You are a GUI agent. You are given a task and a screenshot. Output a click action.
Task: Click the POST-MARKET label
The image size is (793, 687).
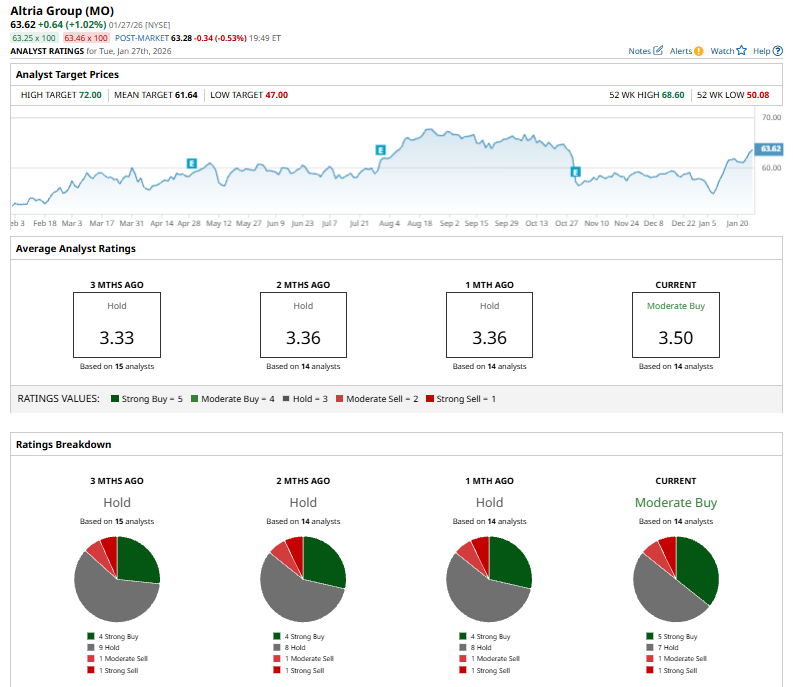(x=142, y=38)
